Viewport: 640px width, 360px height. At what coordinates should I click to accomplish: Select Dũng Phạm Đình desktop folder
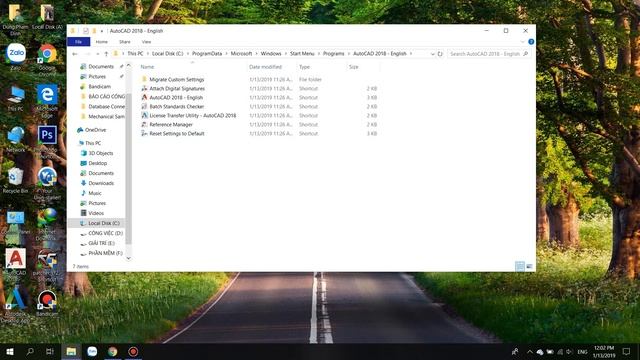(16, 19)
